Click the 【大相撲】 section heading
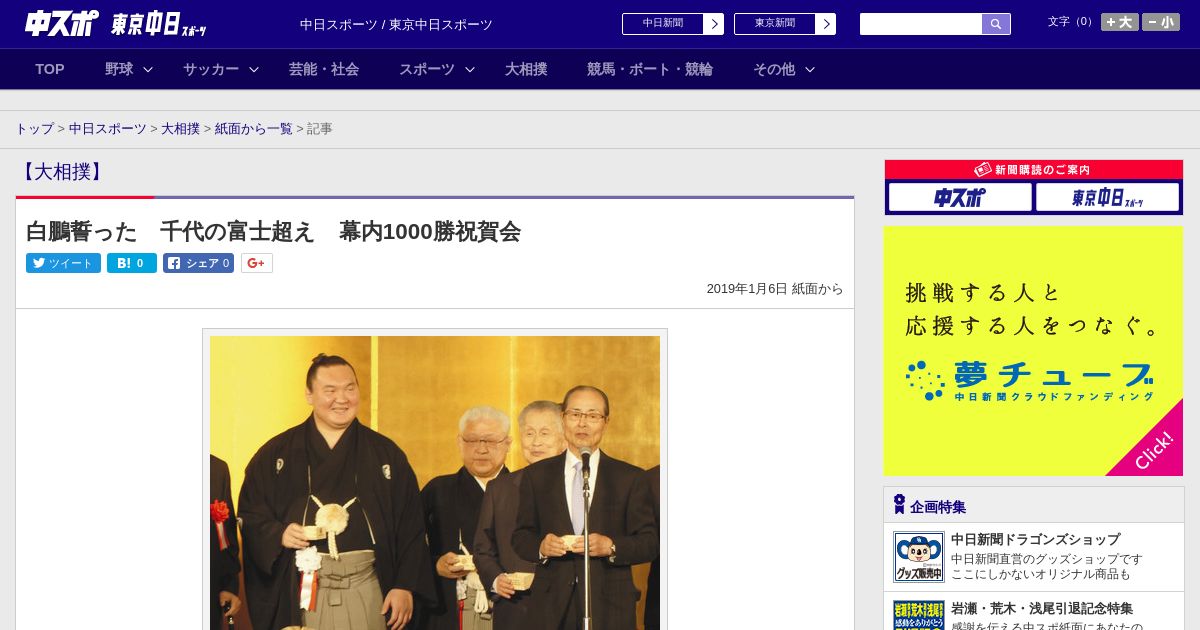This screenshot has height=630, width=1200. pyautogui.click(x=62, y=172)
